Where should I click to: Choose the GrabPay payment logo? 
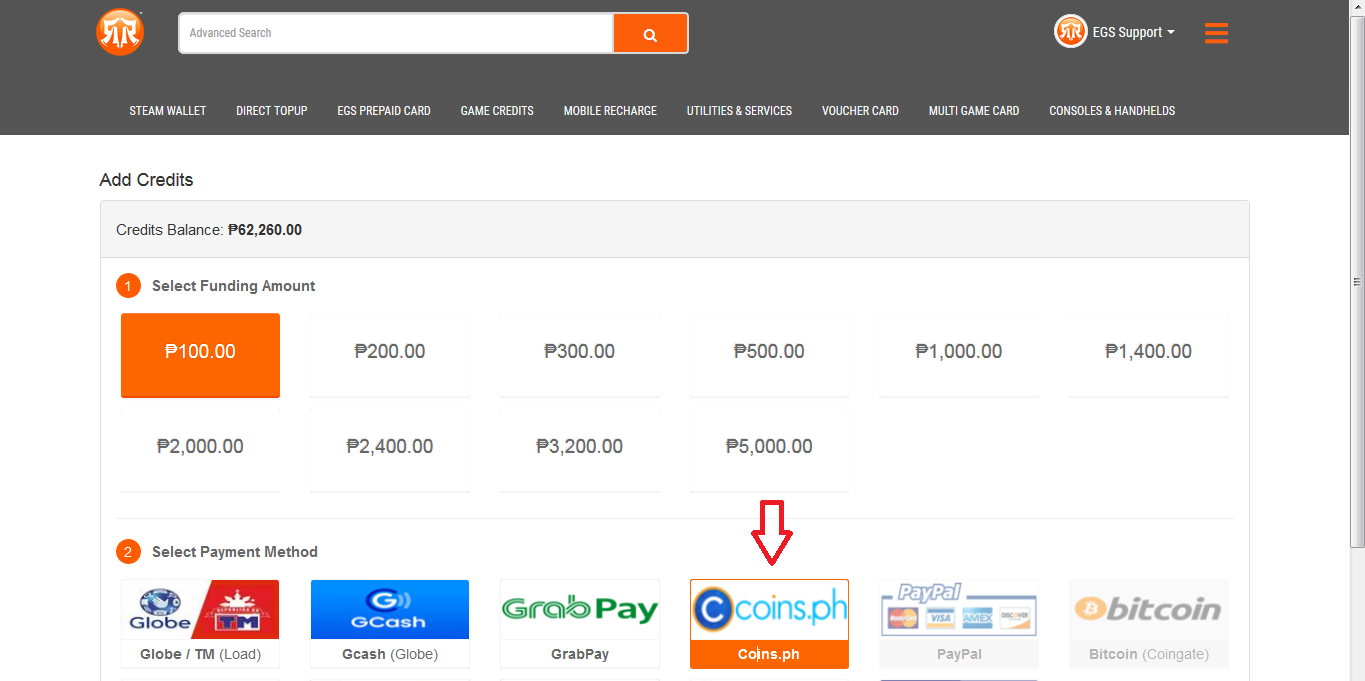click(x=580, y=609)
